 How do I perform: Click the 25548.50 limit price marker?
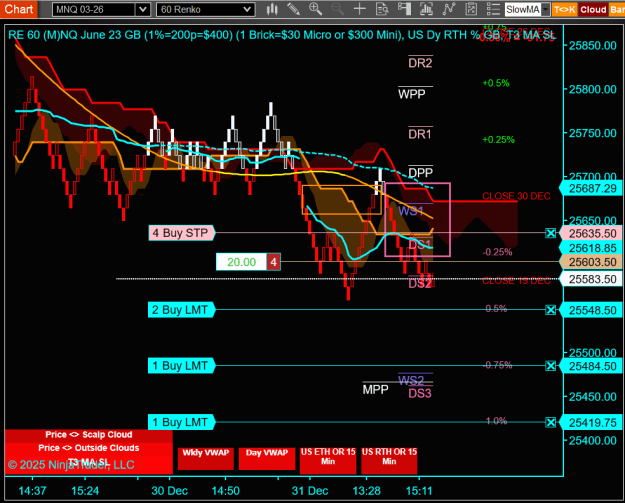591,310
